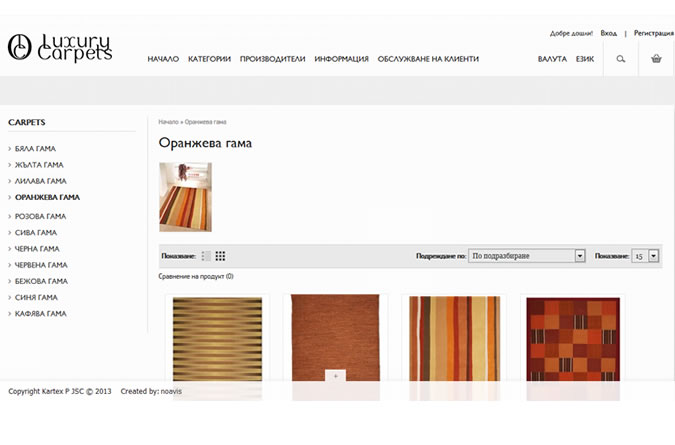Click the Luxury Carpets logo
Image resolution: width=675 pixels, height=445 pixels.
click(x=60, y=47)
